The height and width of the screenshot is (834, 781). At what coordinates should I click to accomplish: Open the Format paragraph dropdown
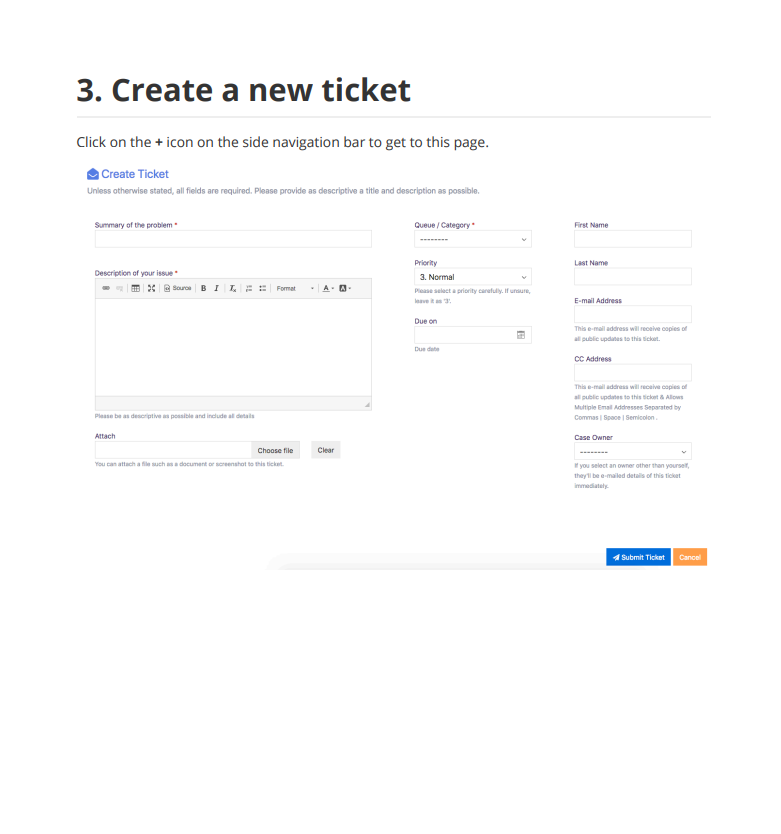coord(295,288)
